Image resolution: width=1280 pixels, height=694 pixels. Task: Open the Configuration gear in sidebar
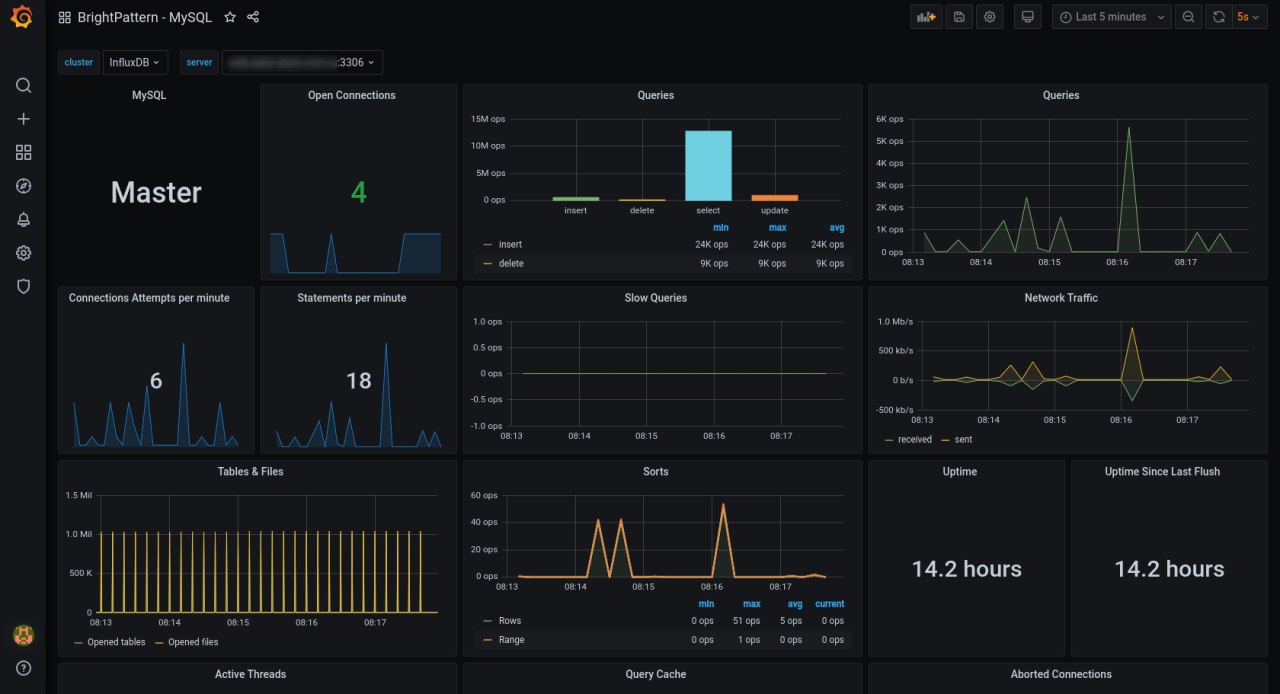(x=23, y=253)
